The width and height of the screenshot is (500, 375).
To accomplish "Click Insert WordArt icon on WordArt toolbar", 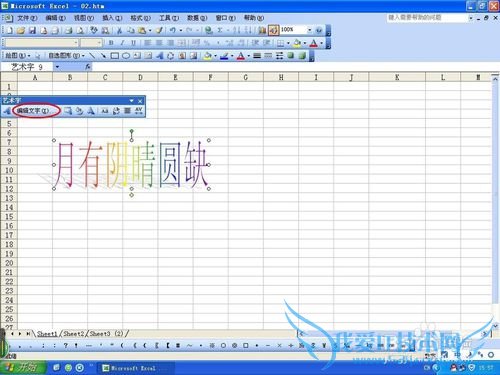I will coord(7,111).
